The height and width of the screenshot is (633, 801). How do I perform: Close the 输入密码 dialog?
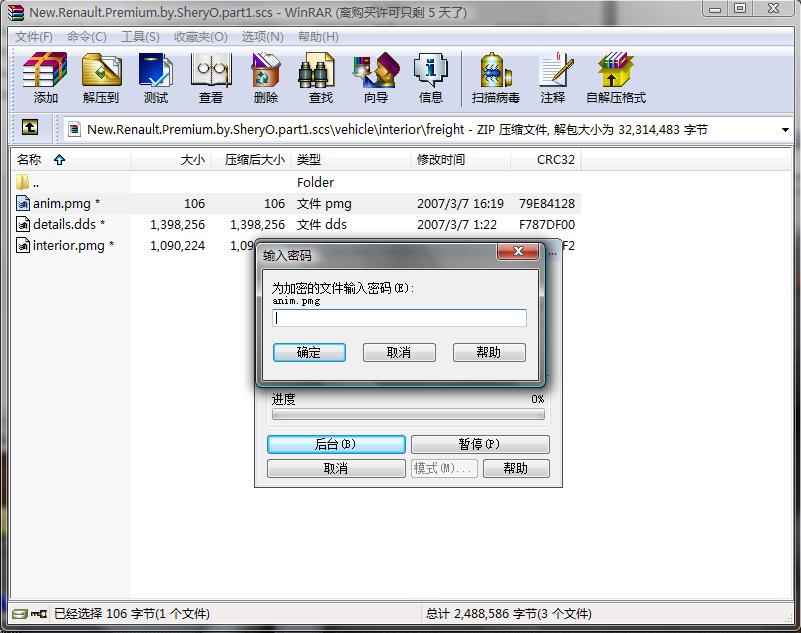pos(518,251)
